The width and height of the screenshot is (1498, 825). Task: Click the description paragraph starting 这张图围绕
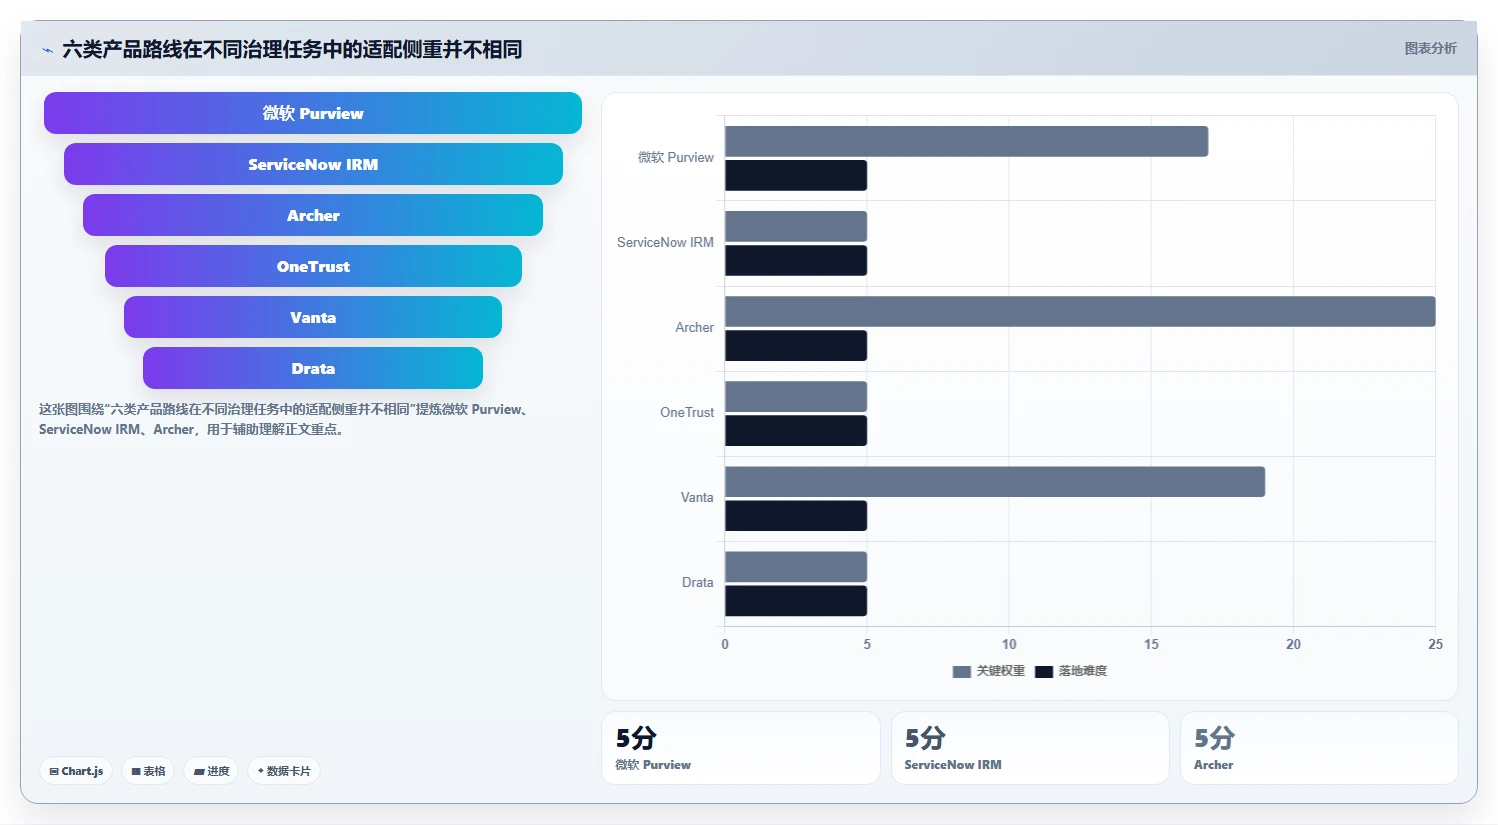pyautogui.click(x=284, y=419)
